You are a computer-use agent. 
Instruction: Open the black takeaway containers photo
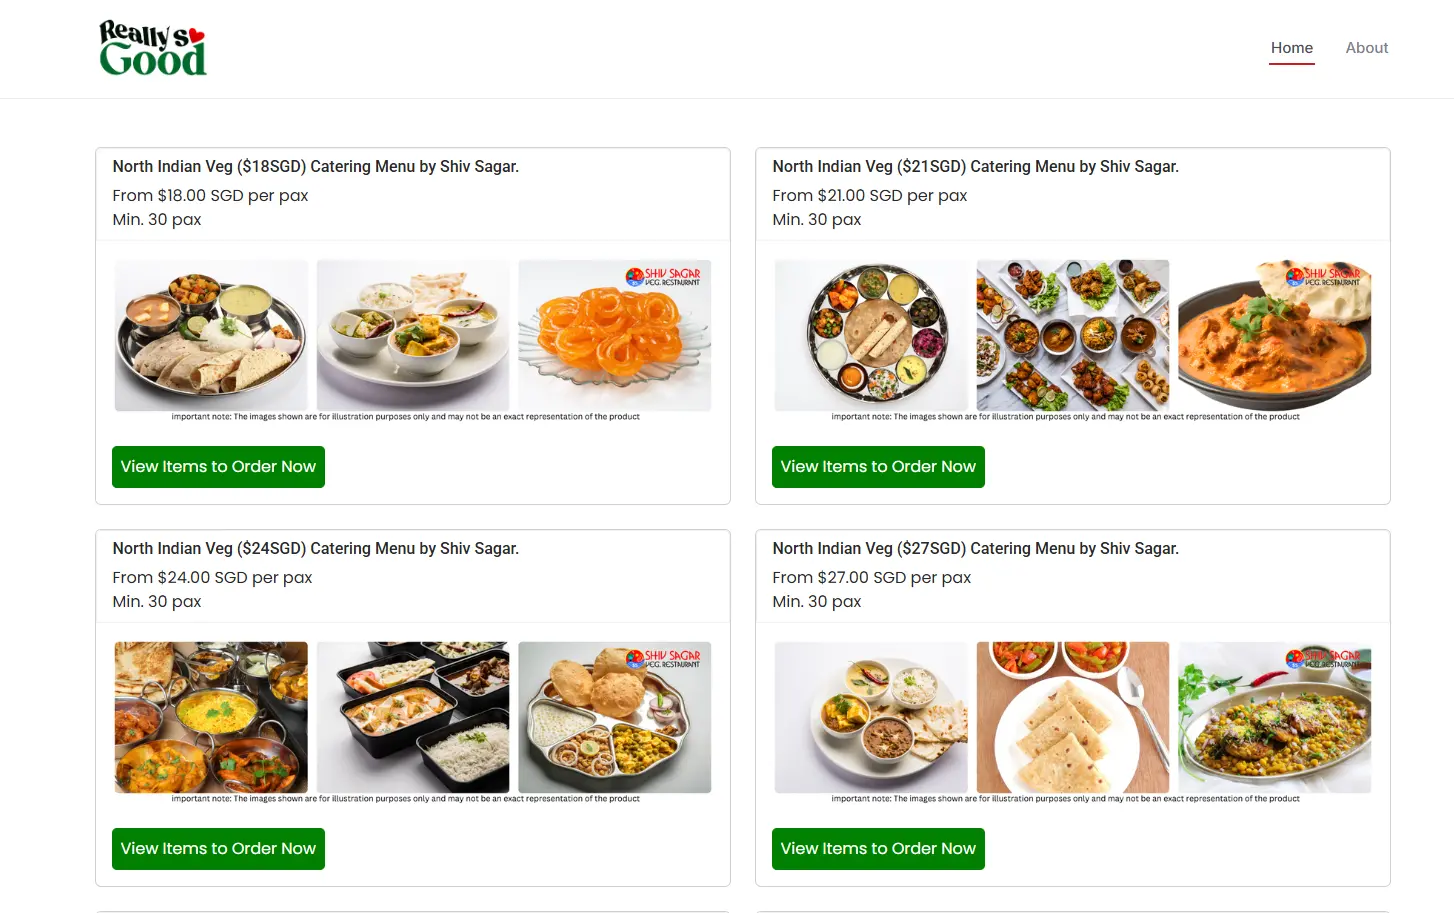click(413, 718)
